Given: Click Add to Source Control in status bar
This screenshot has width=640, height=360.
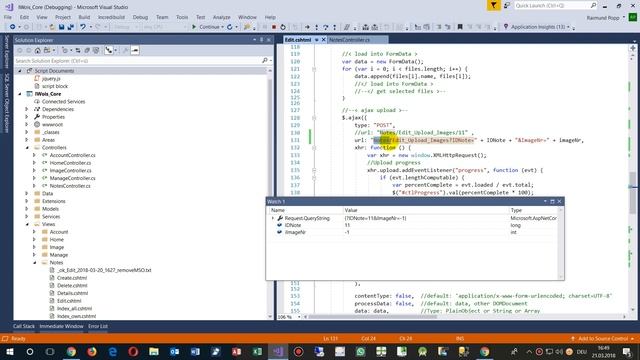Looking at the screenshot, I should point(602,338).
